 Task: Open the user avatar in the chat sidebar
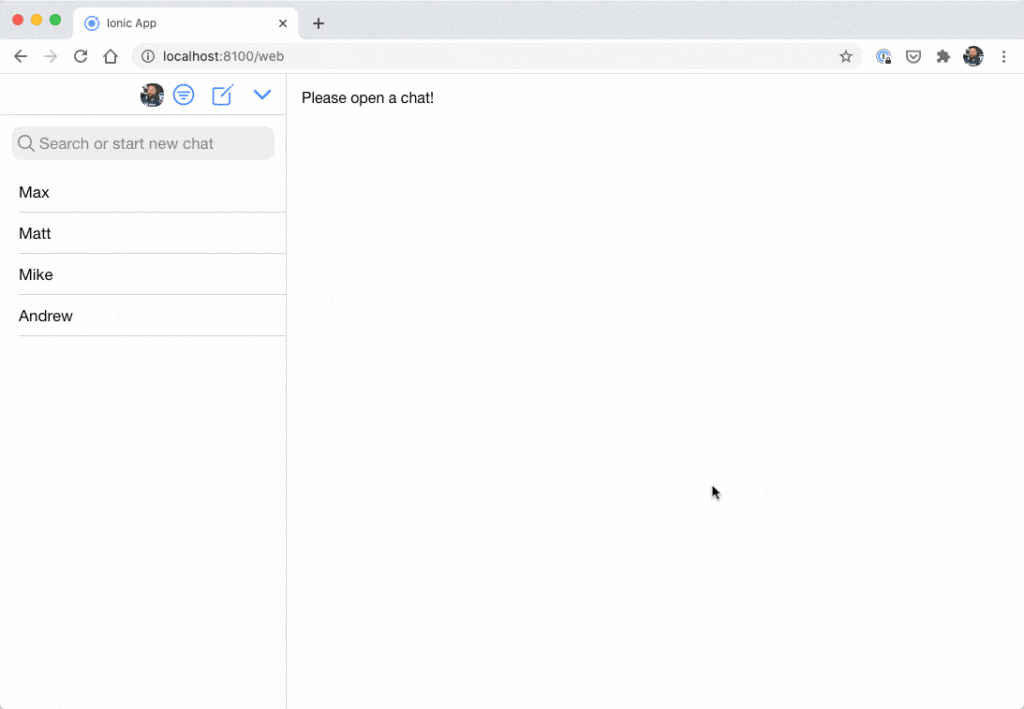pyautogui.click(x=152, y=95)
